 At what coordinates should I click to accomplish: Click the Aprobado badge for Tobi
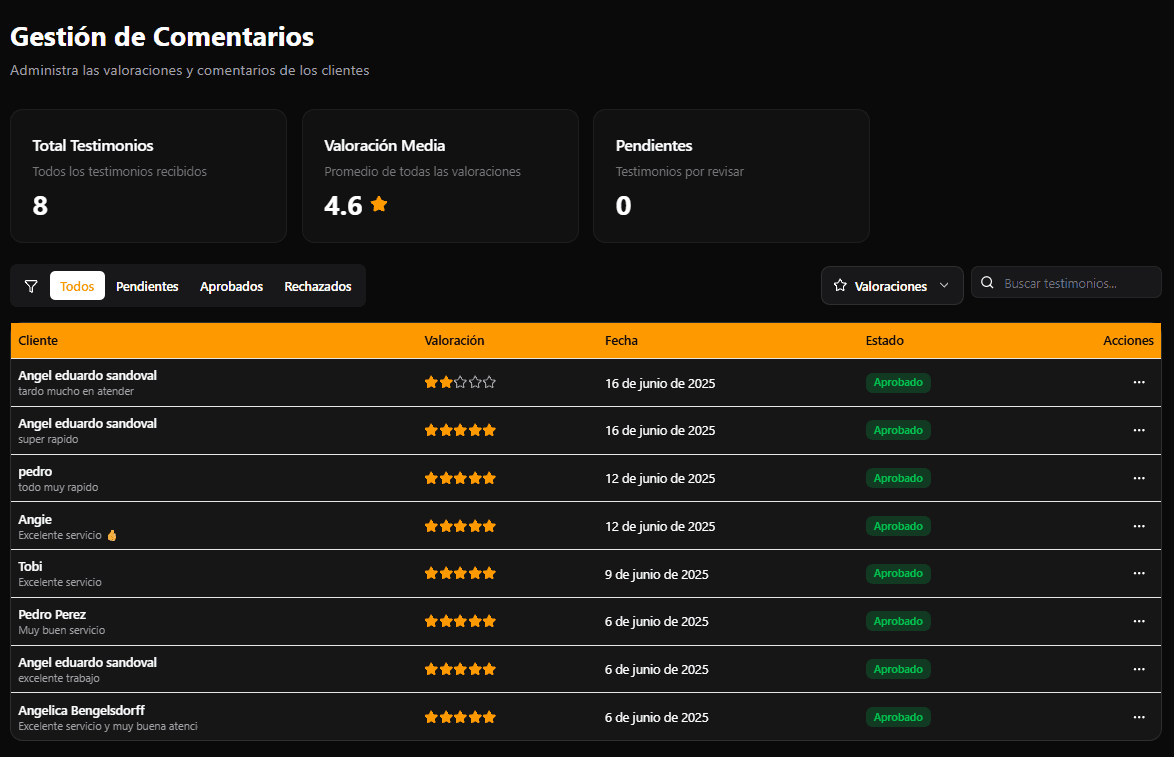pyautogui.click(x=898, y=574)
